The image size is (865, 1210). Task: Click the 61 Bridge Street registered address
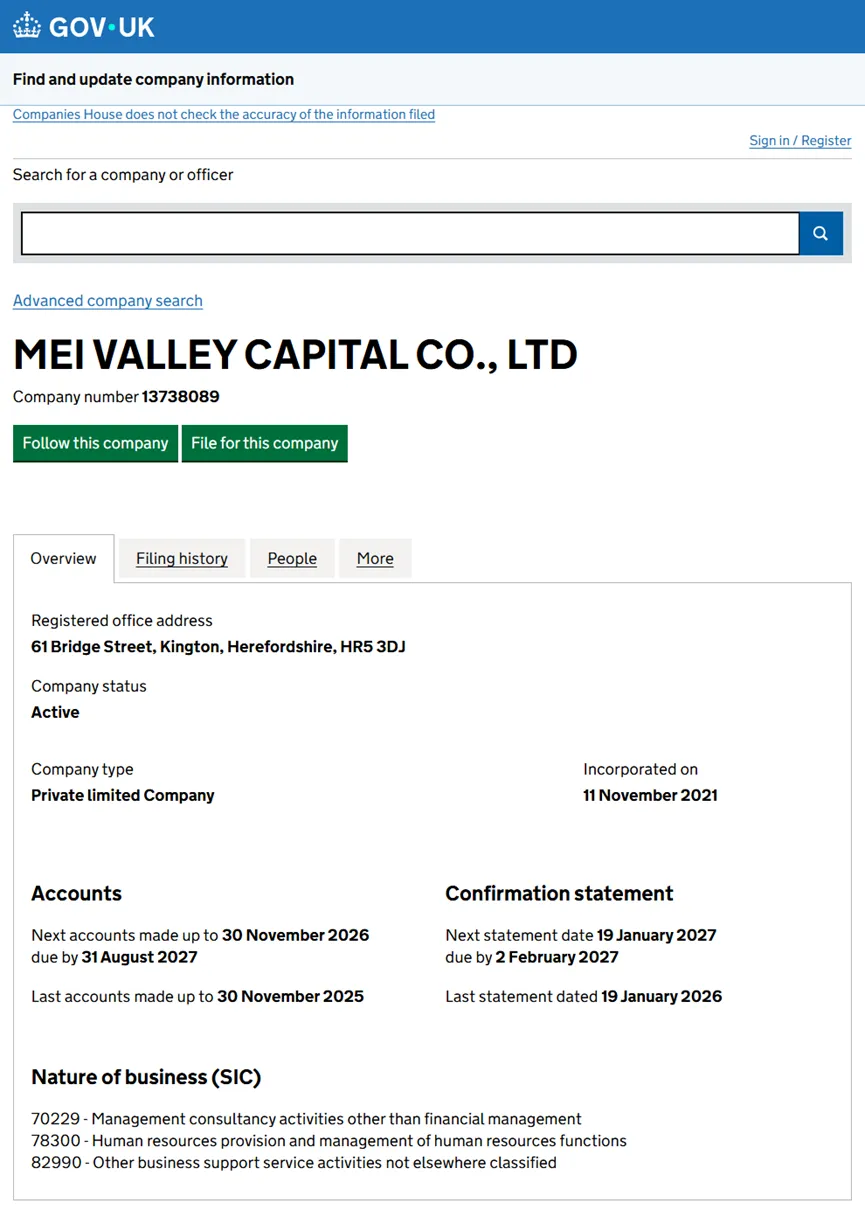pyautogui.click(x=218, y=647)
